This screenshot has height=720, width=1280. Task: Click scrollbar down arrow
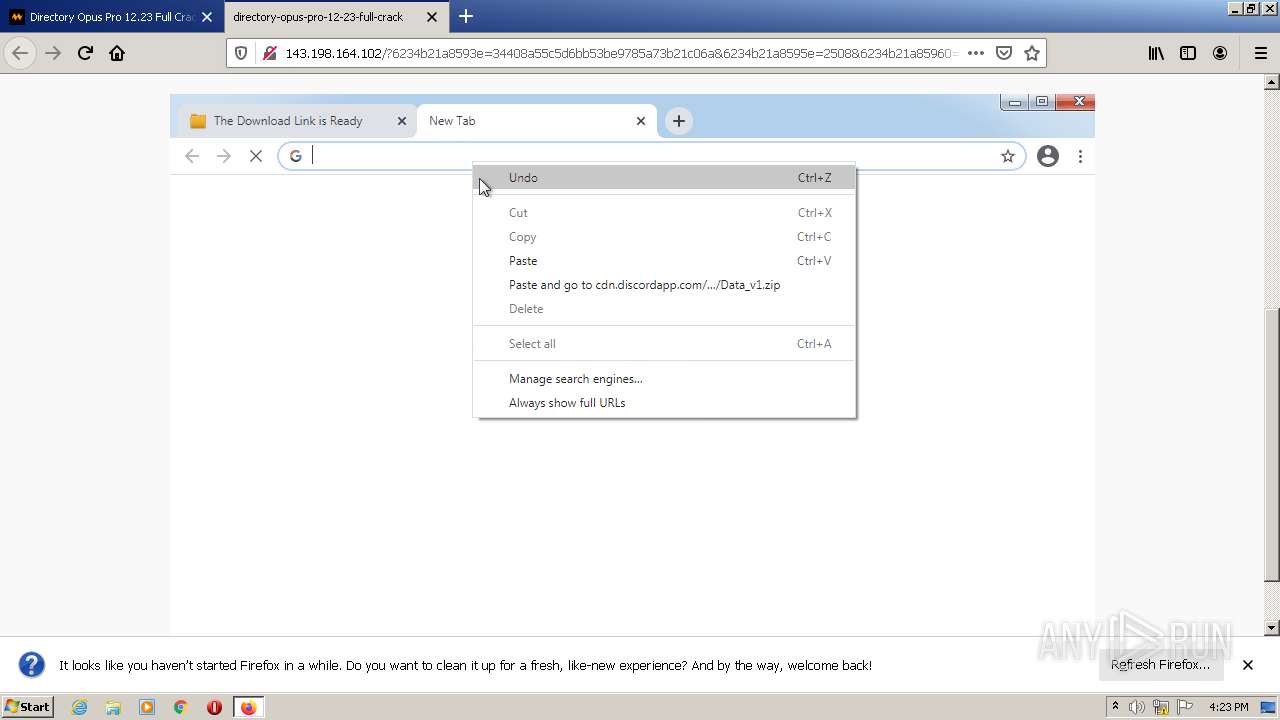point(1272,628)
